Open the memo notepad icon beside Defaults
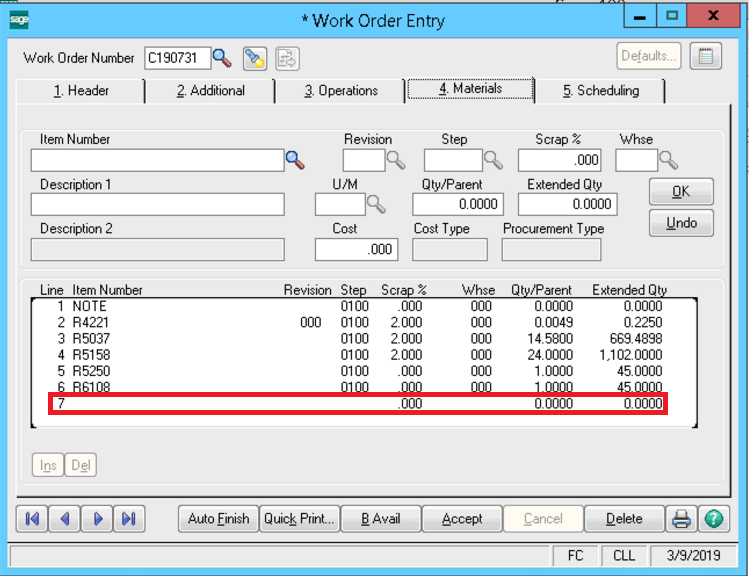The width and height of the screenshot is (749, 576). (706, 56)
